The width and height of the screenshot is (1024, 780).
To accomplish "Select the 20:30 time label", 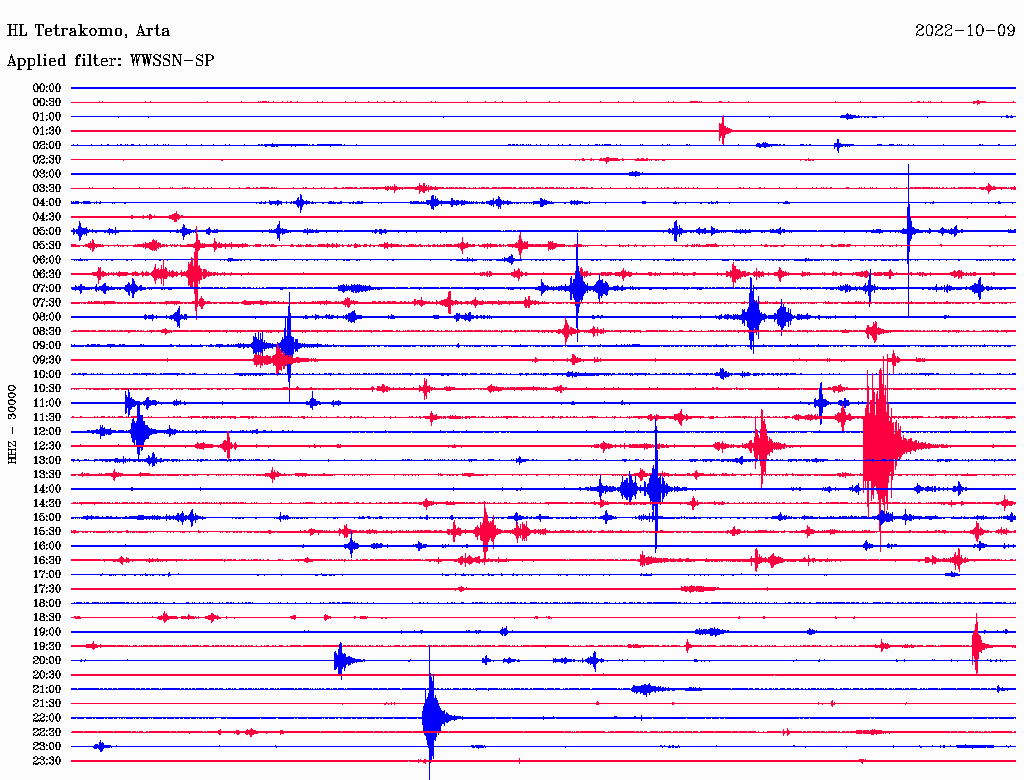I will [47, 675].
